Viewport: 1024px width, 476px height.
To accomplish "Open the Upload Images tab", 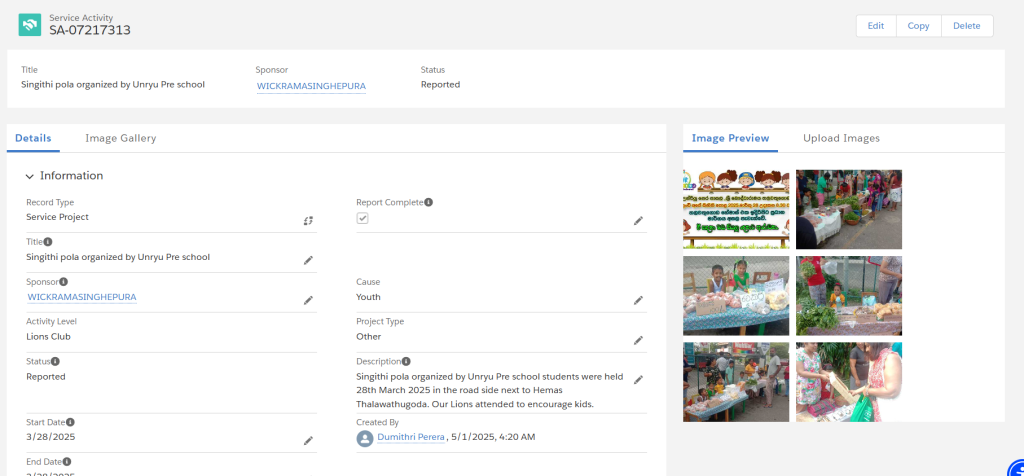I will tap(841, 138).
